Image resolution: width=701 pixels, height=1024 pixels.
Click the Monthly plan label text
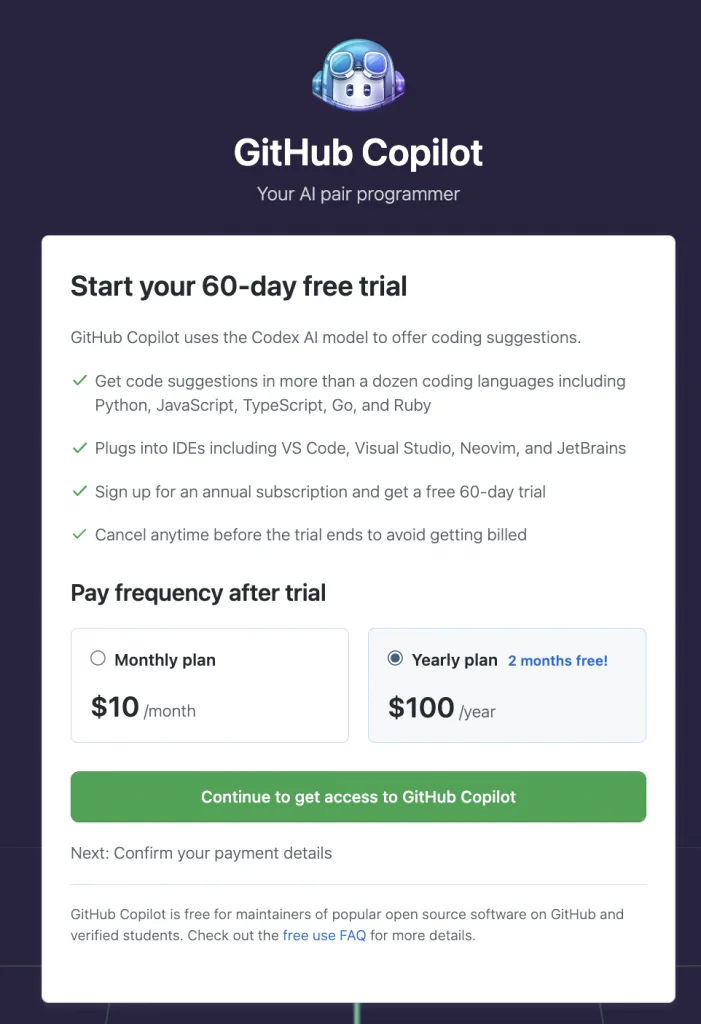point(165,660)
